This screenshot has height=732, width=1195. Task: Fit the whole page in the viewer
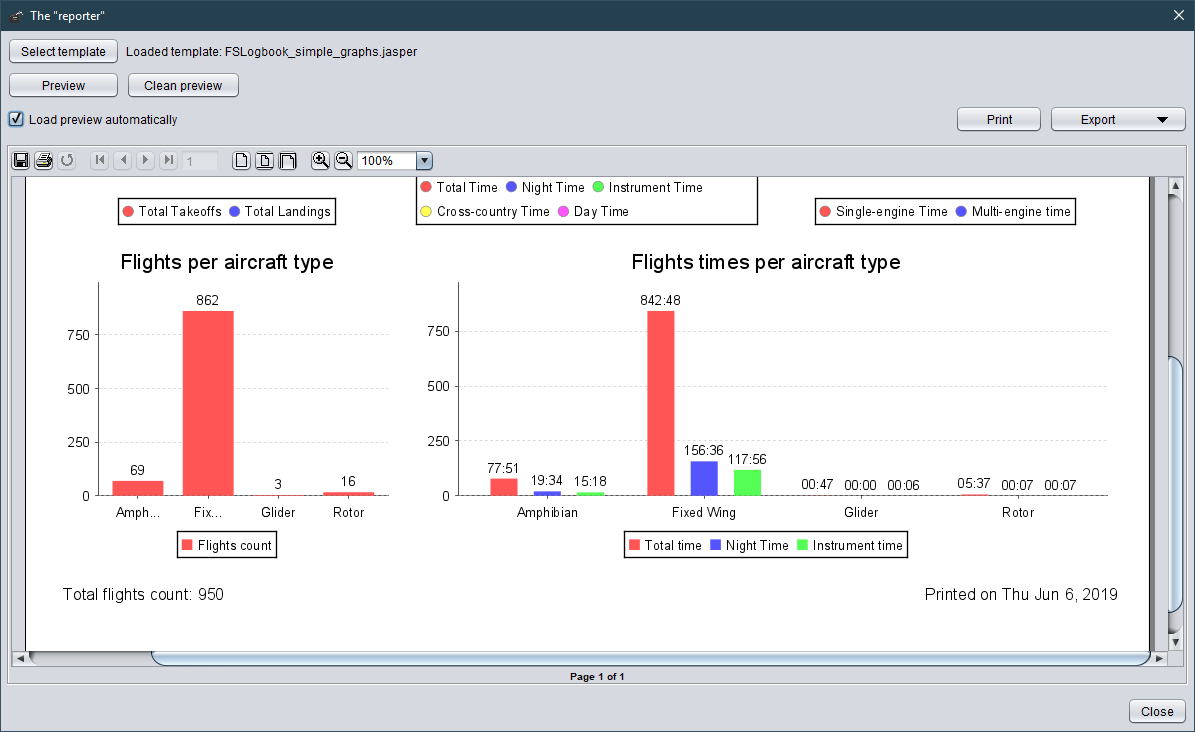264,160
